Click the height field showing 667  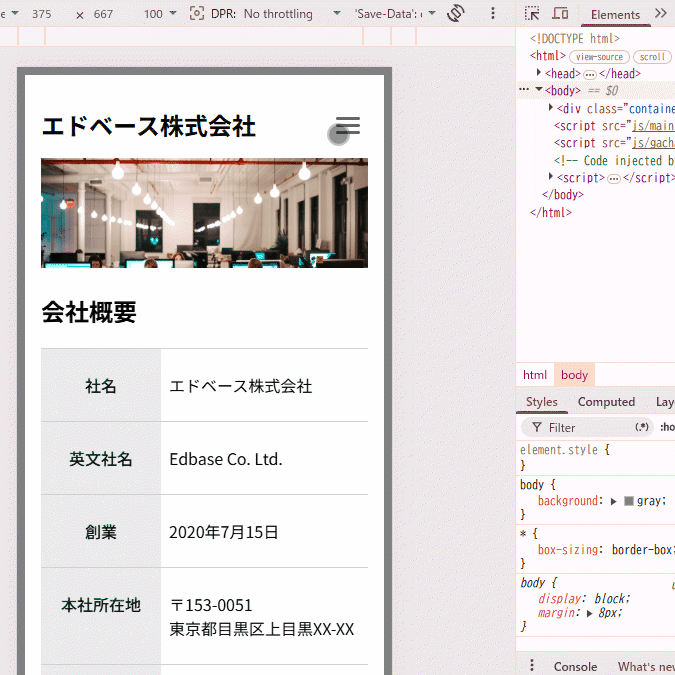[104, 14]
